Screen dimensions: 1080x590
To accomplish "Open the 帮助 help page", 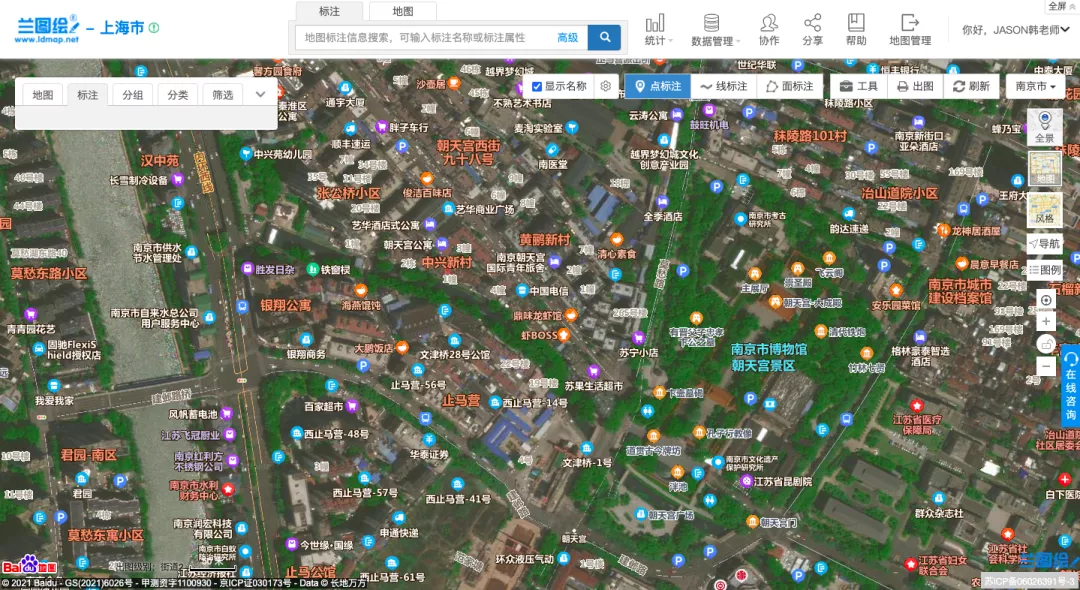I will tap(856, 30).
